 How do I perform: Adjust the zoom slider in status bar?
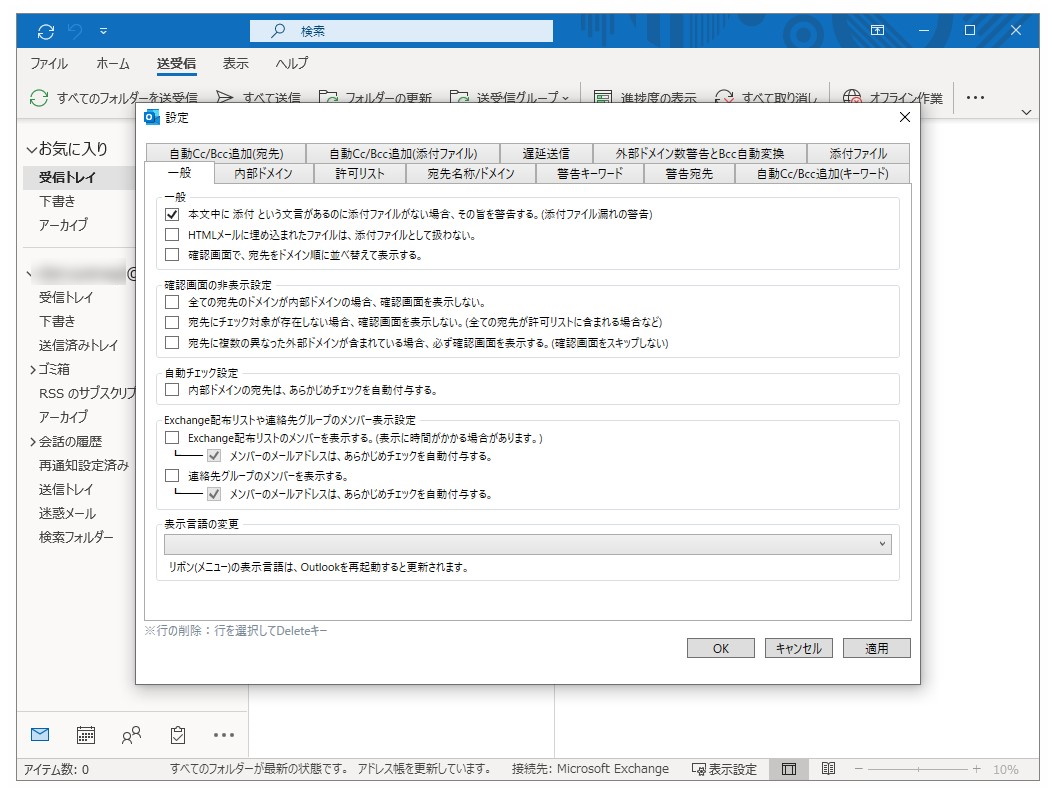coord(920,769)
